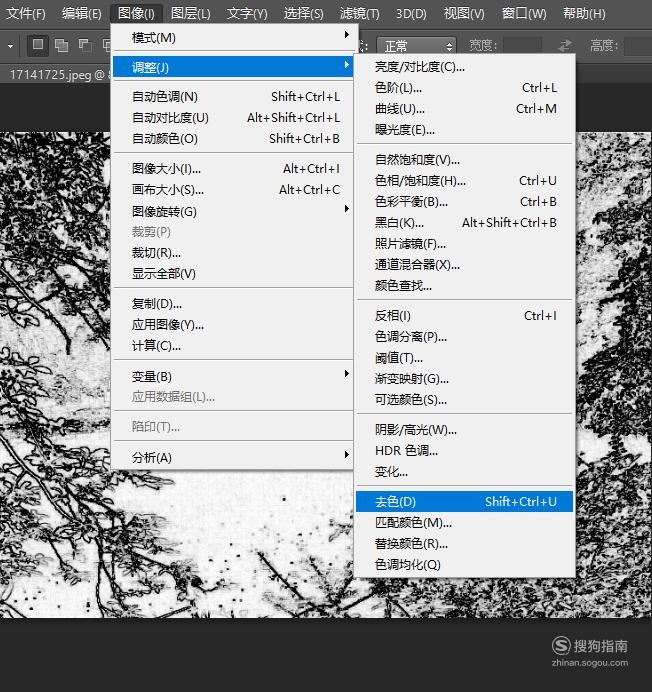Open the 窗口(W) menu

[x=524, y=14]
